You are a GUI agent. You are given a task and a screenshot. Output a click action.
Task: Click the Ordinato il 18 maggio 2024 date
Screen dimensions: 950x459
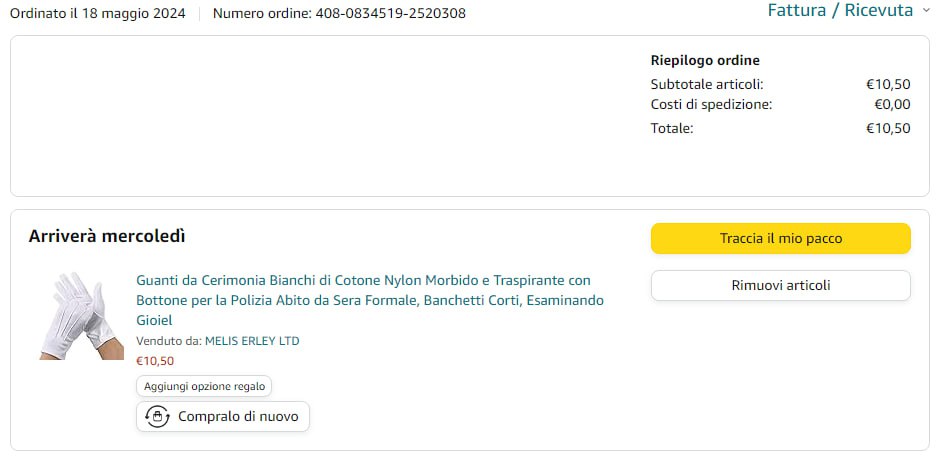click(98, 14)
